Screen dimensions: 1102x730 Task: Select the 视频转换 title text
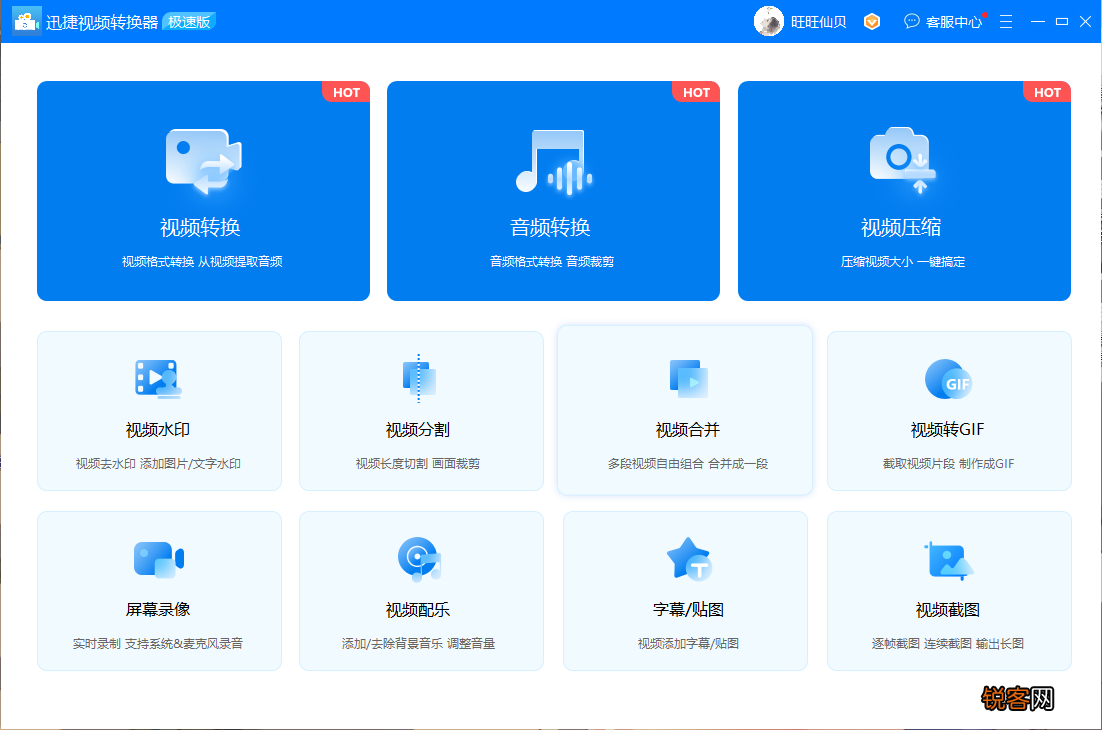(200, 227)
